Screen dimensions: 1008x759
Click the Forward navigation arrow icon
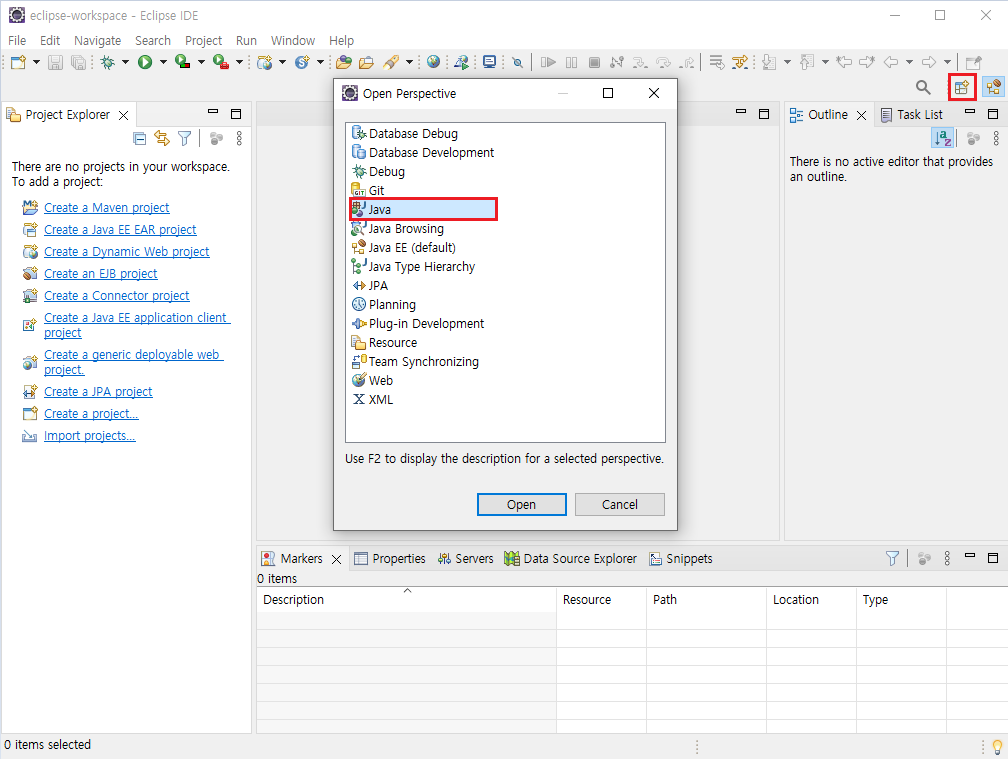pos(929,62)
